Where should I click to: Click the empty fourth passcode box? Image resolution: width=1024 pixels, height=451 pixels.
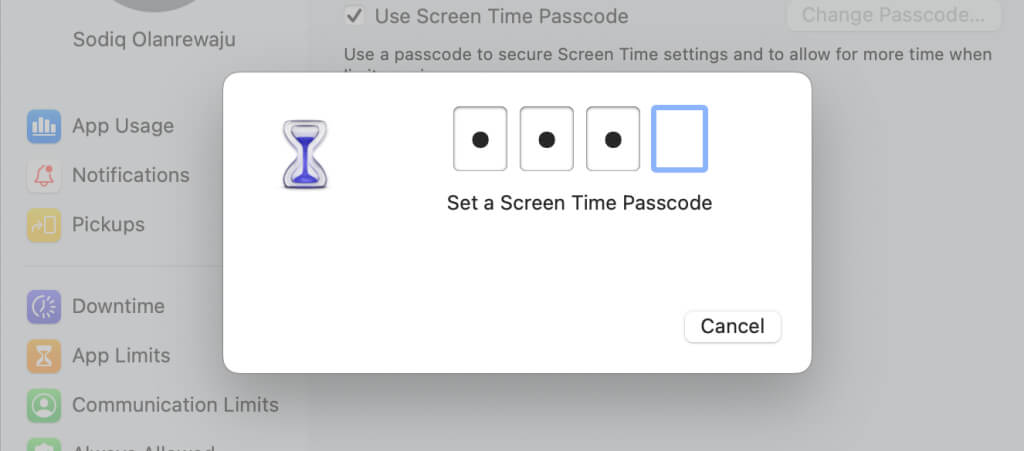coord(680,139)
